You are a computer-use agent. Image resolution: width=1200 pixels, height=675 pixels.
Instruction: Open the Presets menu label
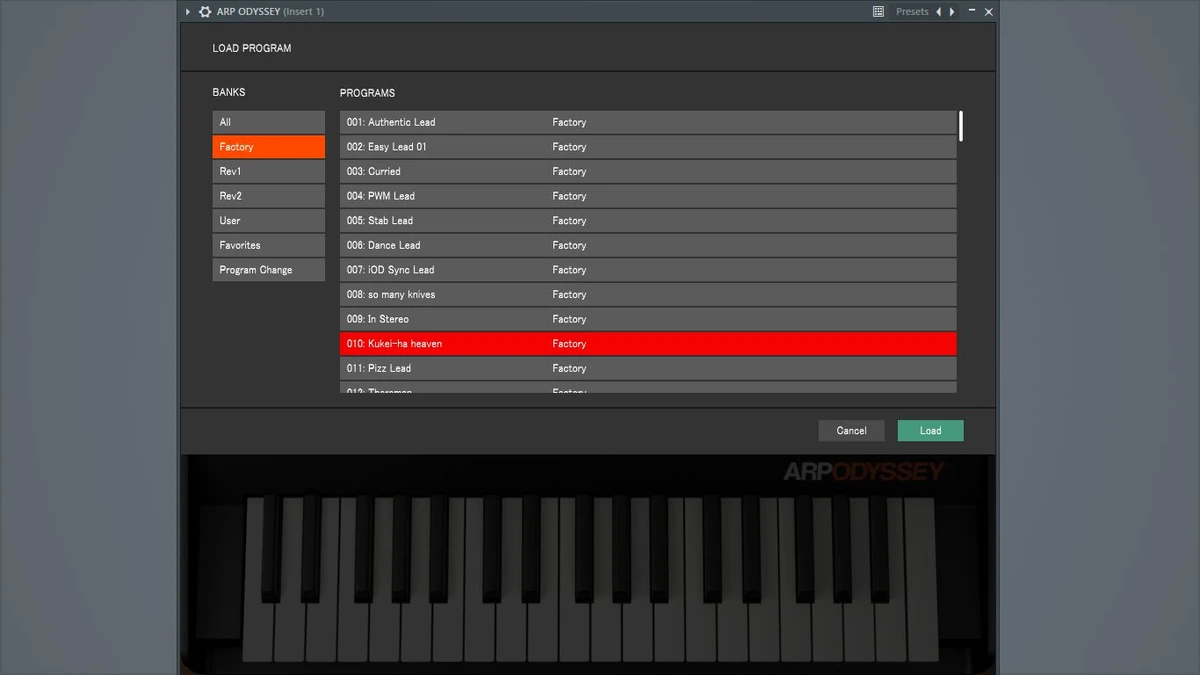(x=912, y=12)
